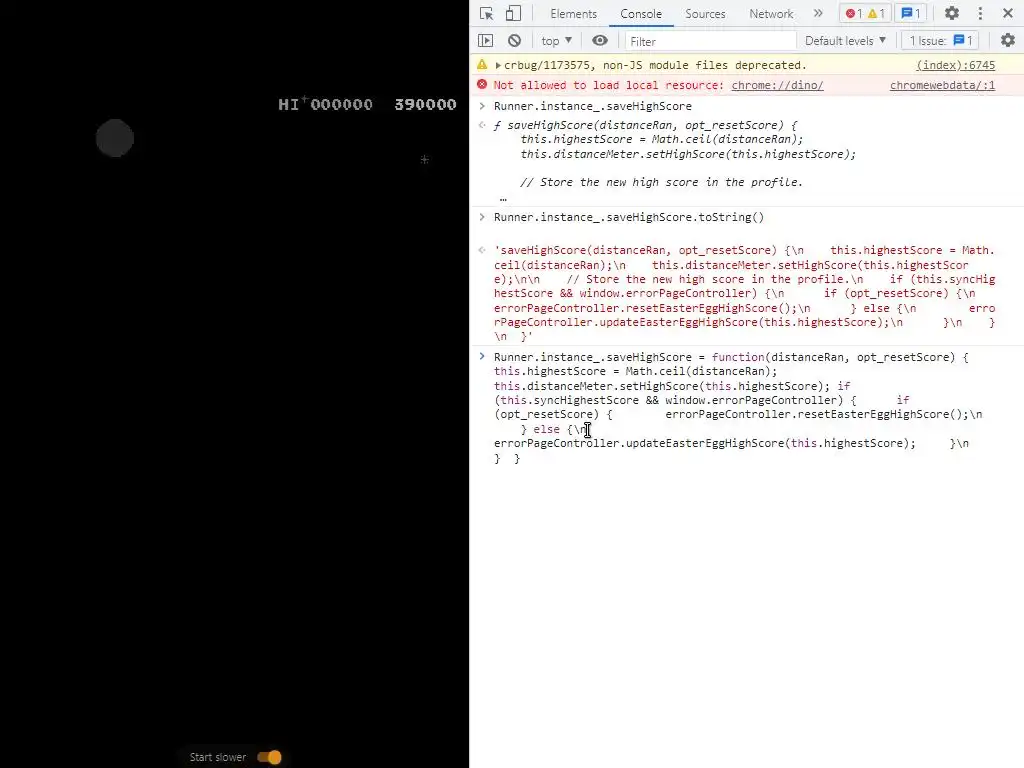Screen dimensions: 1024x768
Task: Focus the console Filter input field
Action: tap(711, 41)
